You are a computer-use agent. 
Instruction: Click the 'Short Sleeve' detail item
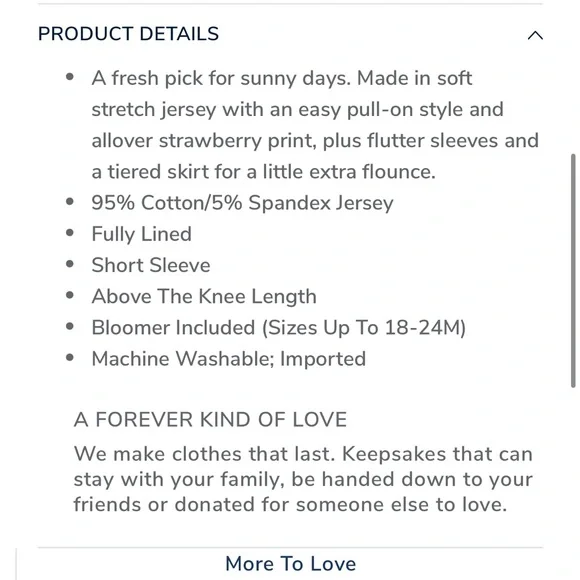click(x=151, y=265)
